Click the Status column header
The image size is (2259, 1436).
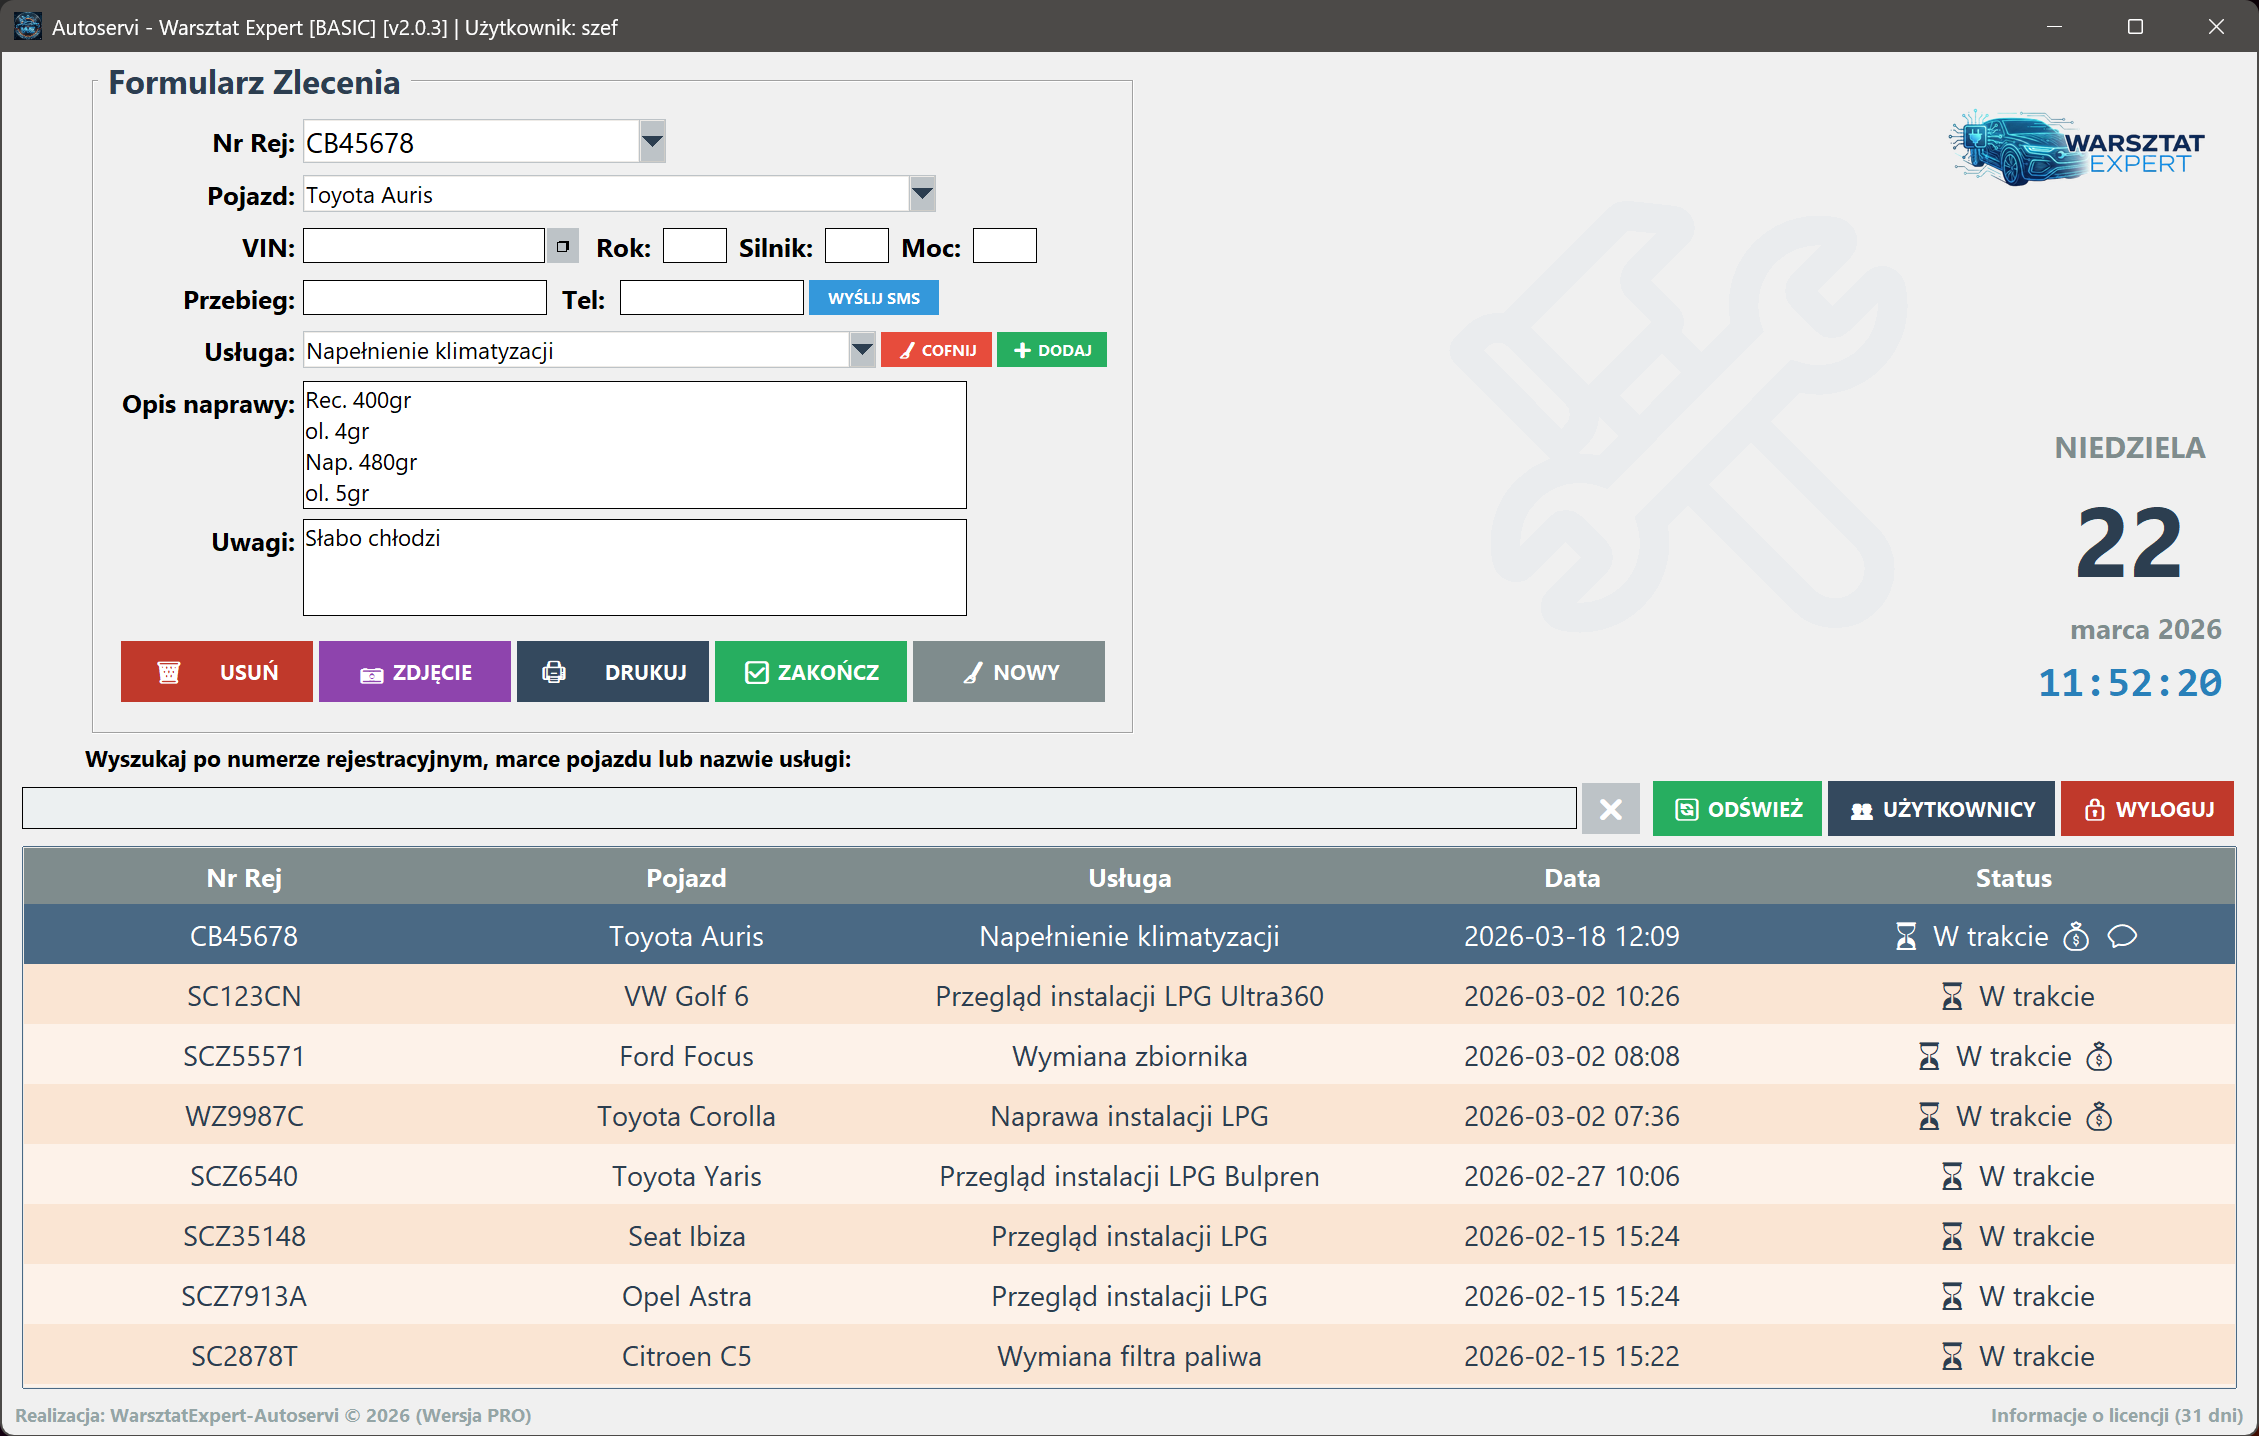(x=2013, y=878)
